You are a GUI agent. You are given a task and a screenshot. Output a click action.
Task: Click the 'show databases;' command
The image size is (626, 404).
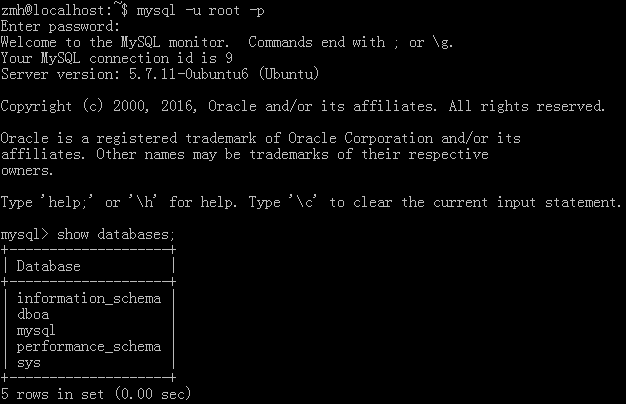[116, 234]
